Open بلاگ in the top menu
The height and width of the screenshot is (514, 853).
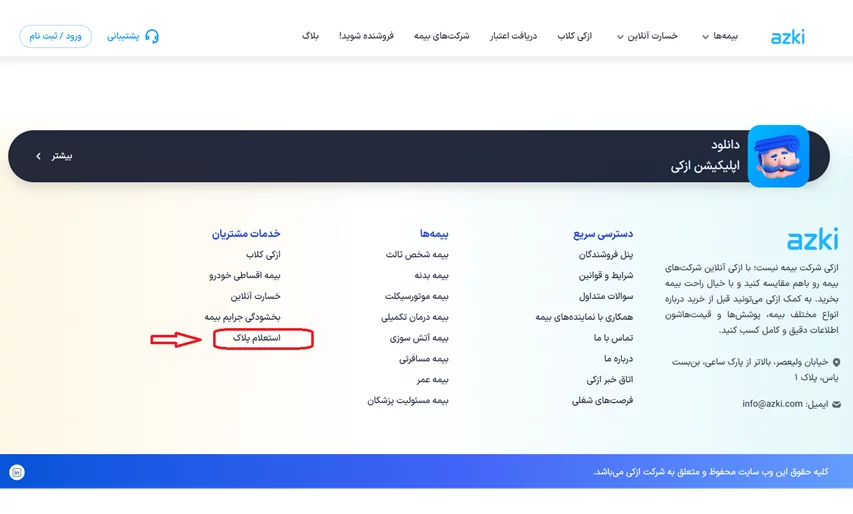coord(310,36)
